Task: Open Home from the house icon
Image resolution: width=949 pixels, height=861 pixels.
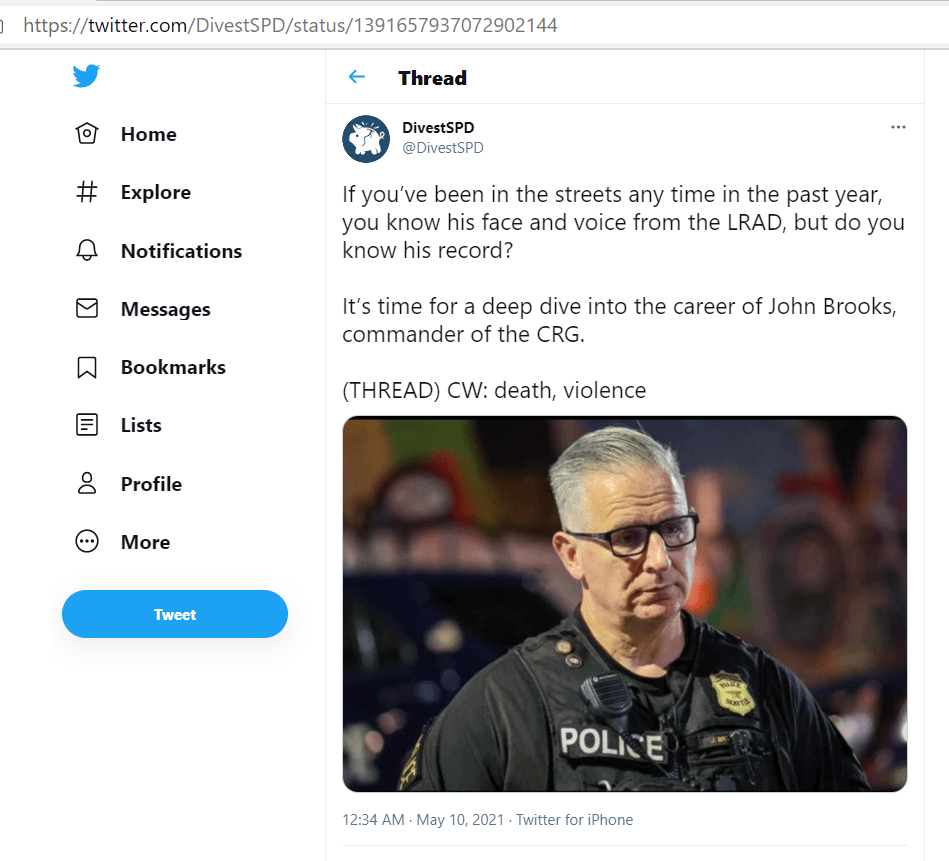Action: [x=87, y=134]
